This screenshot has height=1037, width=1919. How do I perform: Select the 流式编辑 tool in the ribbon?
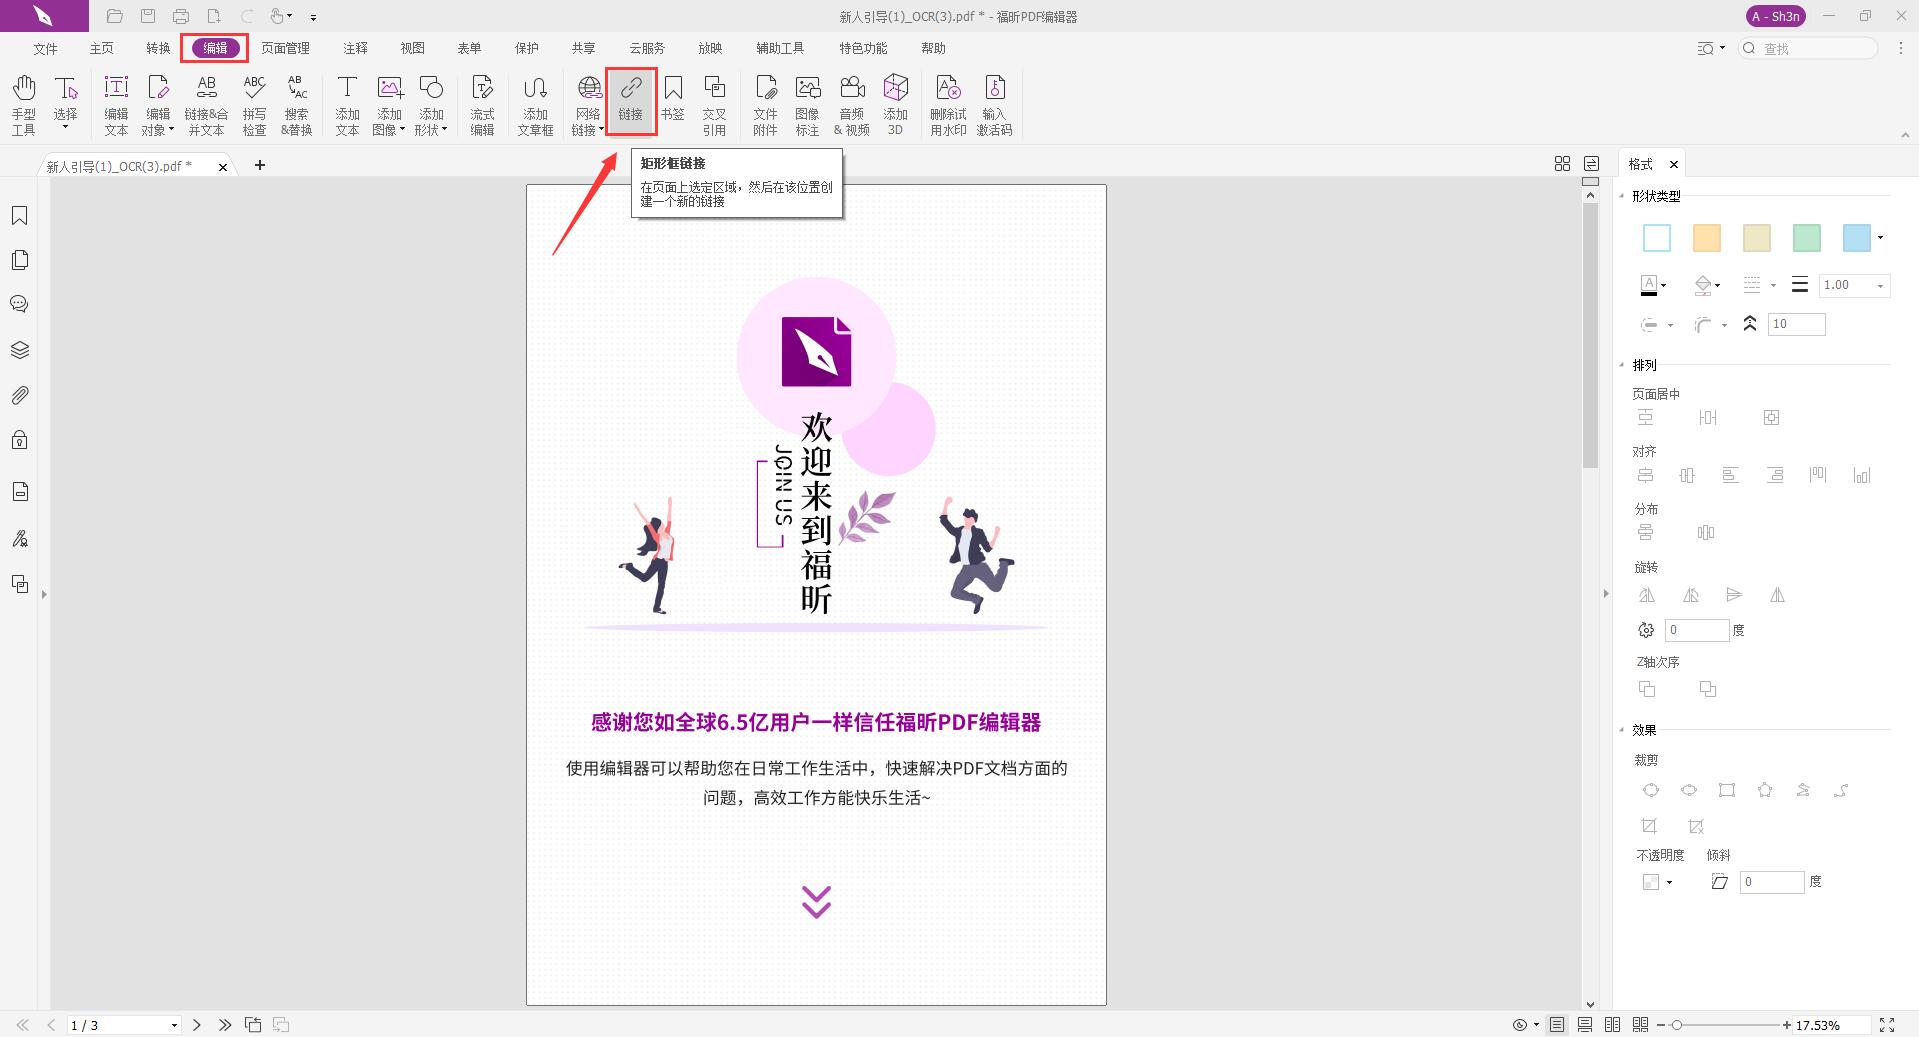[482, 103]
